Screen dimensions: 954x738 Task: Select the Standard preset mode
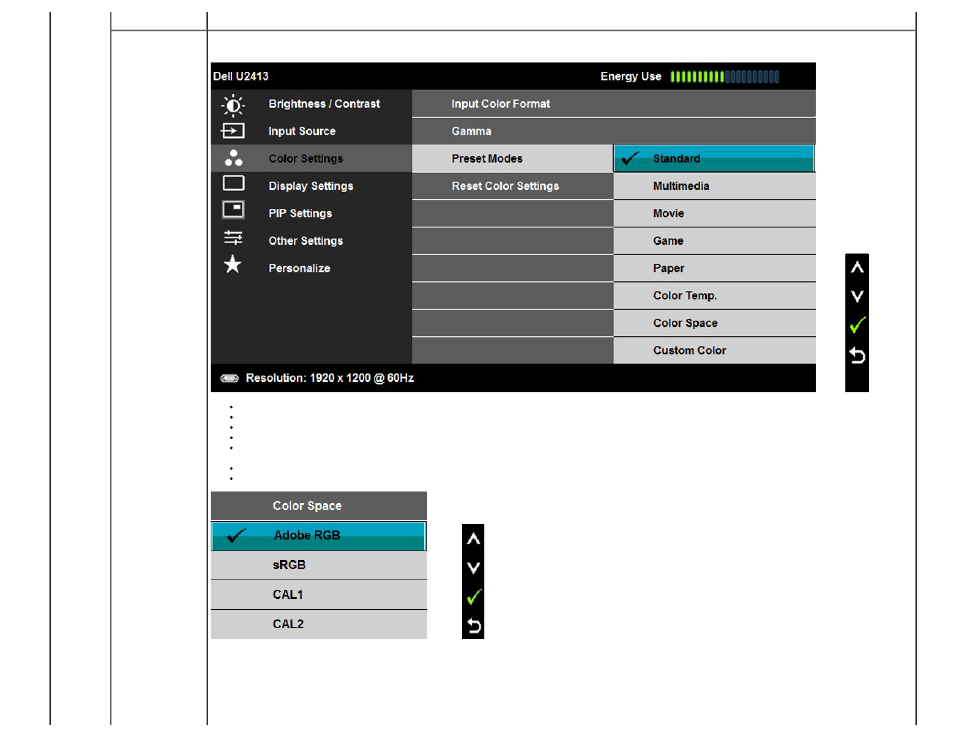[714, 159]
